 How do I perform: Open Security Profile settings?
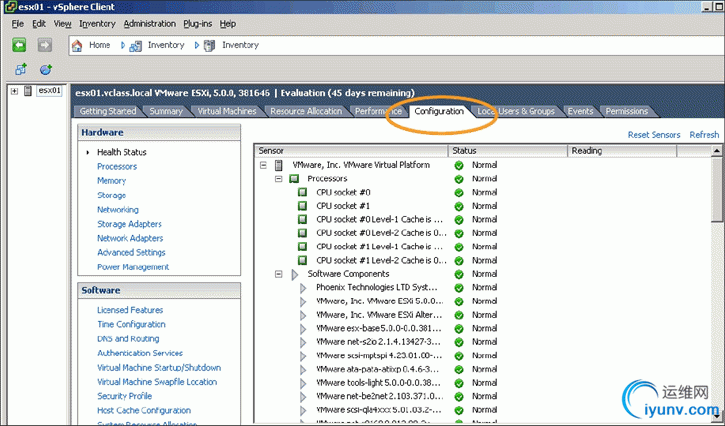click(124, 396)
